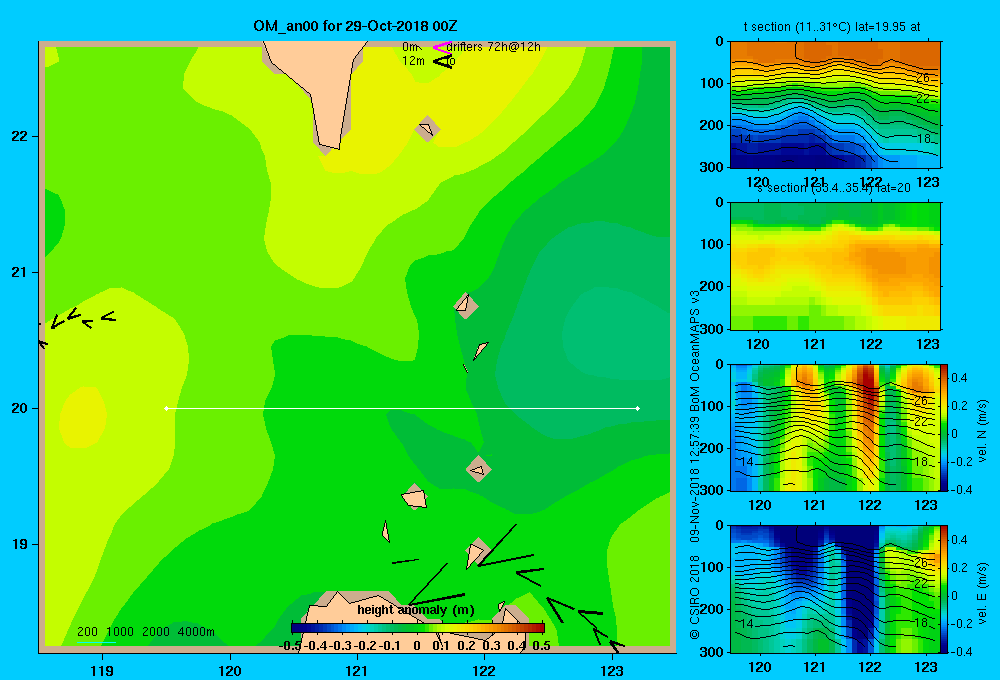Click the black 12m arrow legend symbol
1000x680 pixels.
443,61
